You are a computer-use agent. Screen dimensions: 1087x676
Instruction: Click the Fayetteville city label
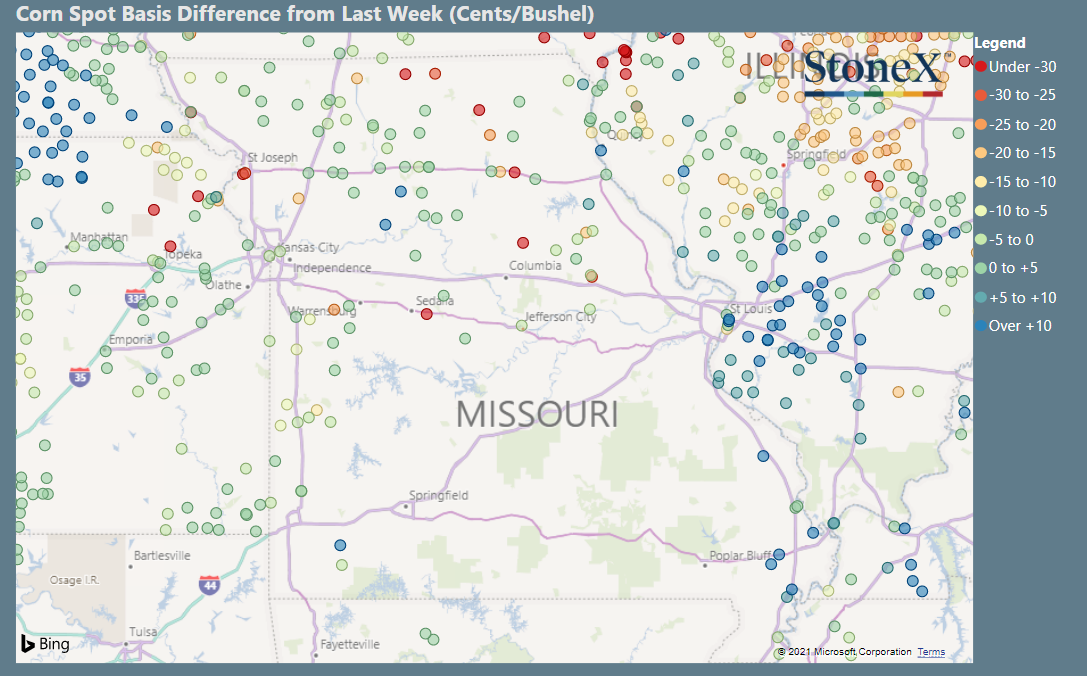pyautogui.click(x=350, y=644)
